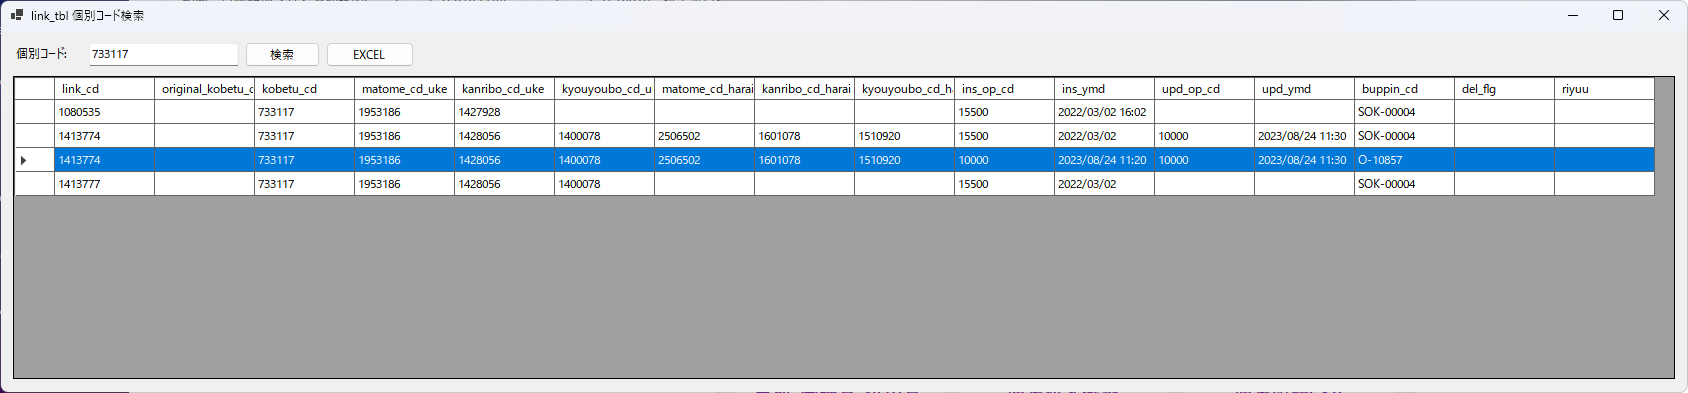Screen dimensions: 1688x393
Task: Click the SOK-00004 cell in row 1413777
Action: coord(1404,184)
